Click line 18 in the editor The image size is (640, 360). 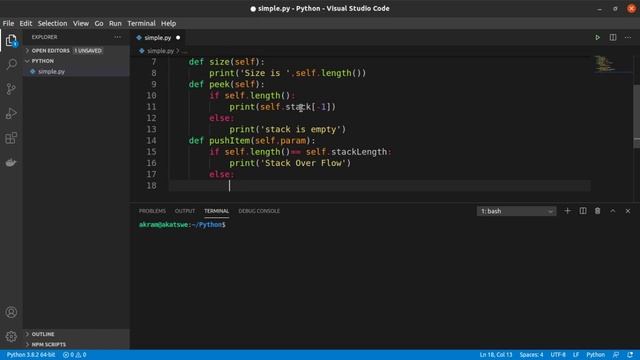[x=380, y=186]
